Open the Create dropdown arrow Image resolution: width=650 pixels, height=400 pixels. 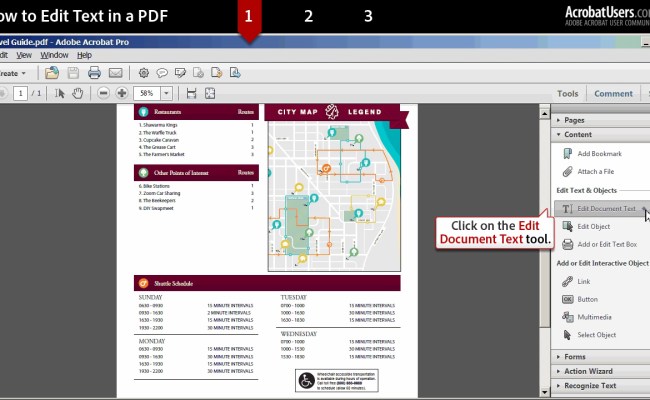pyautogui.click(x=24, y=73)
